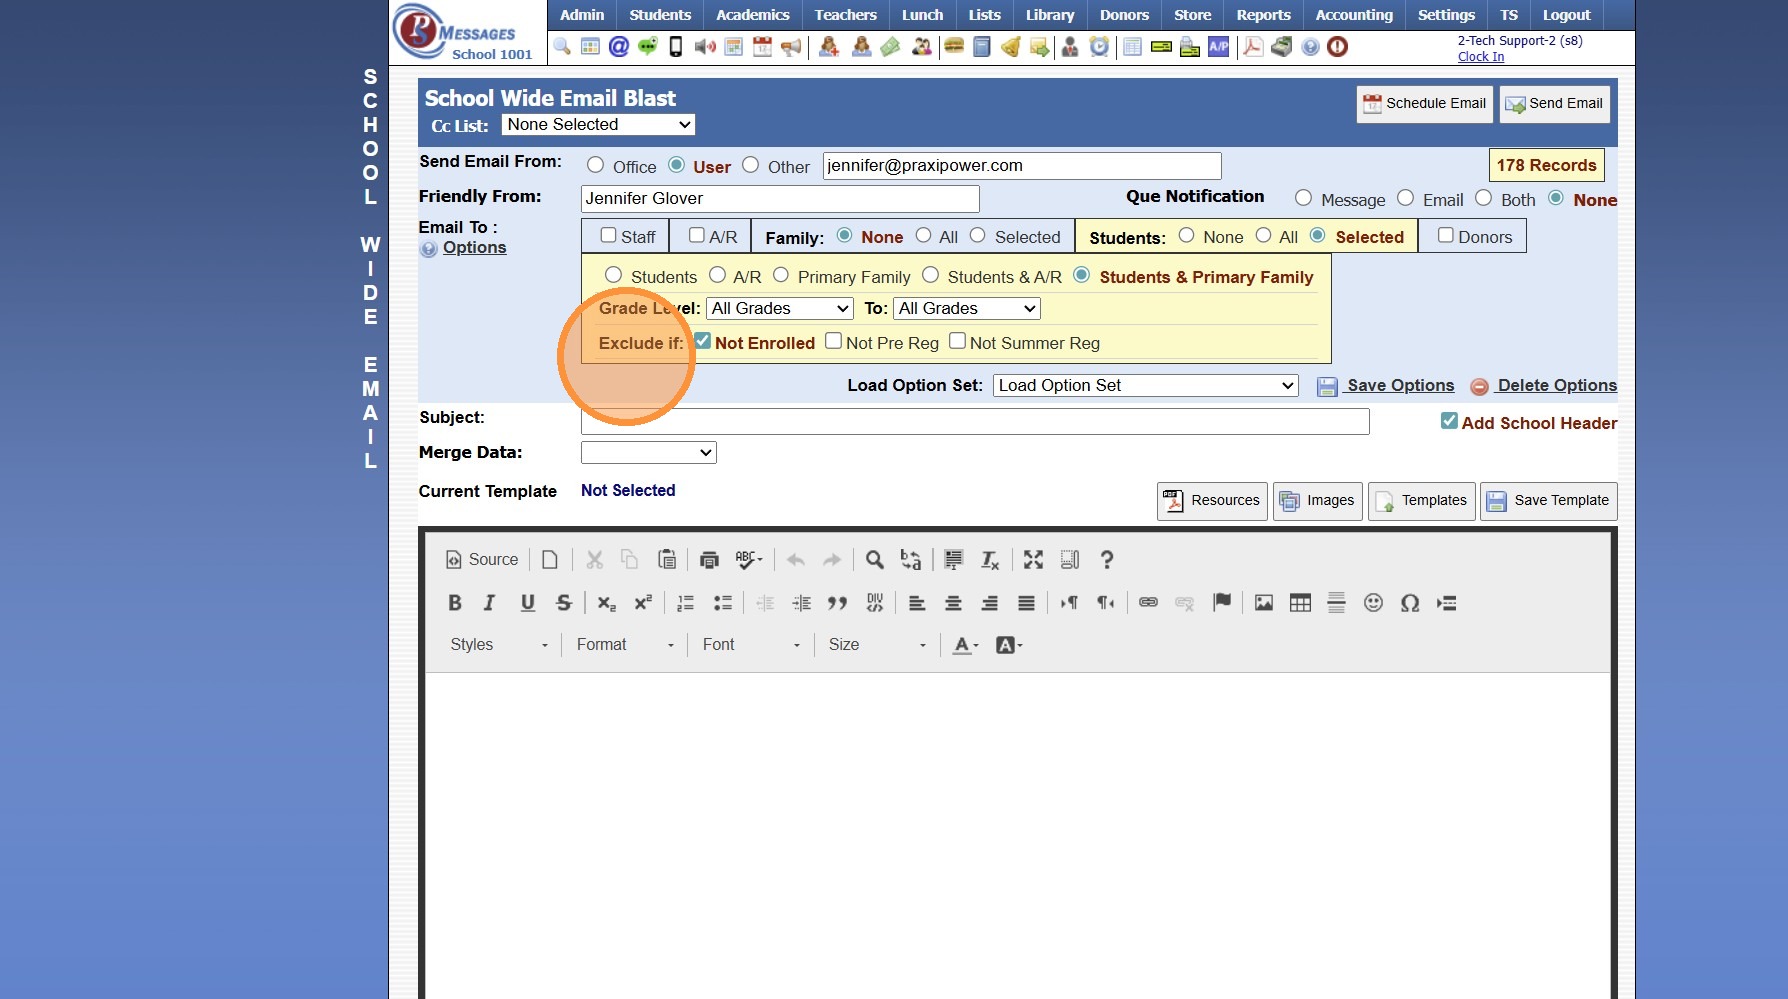Viewport: 1788px width, 999px height.
Task: Select the Office radio button
Action: click(x=596, y=166)
